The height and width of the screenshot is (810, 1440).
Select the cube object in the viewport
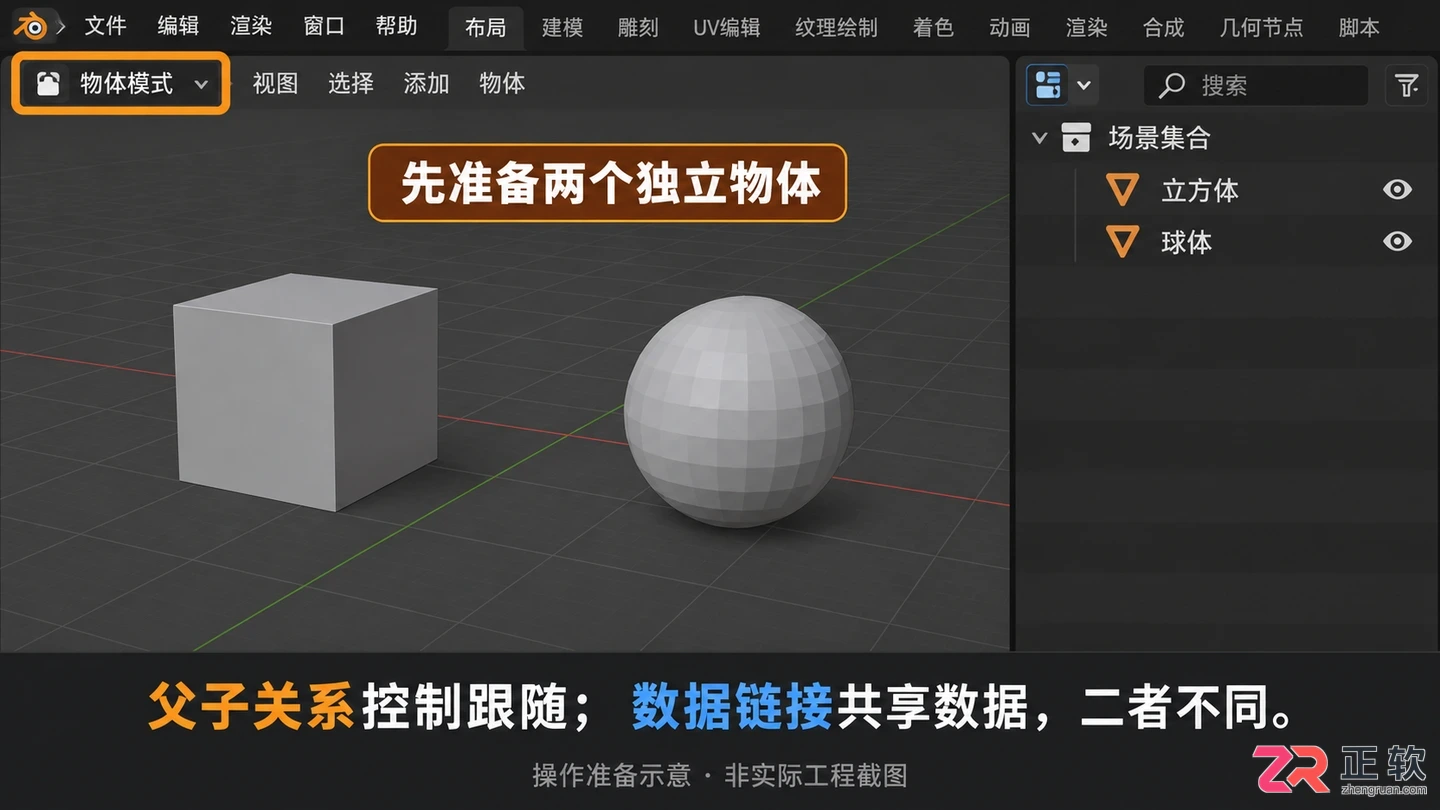point(305,392)
